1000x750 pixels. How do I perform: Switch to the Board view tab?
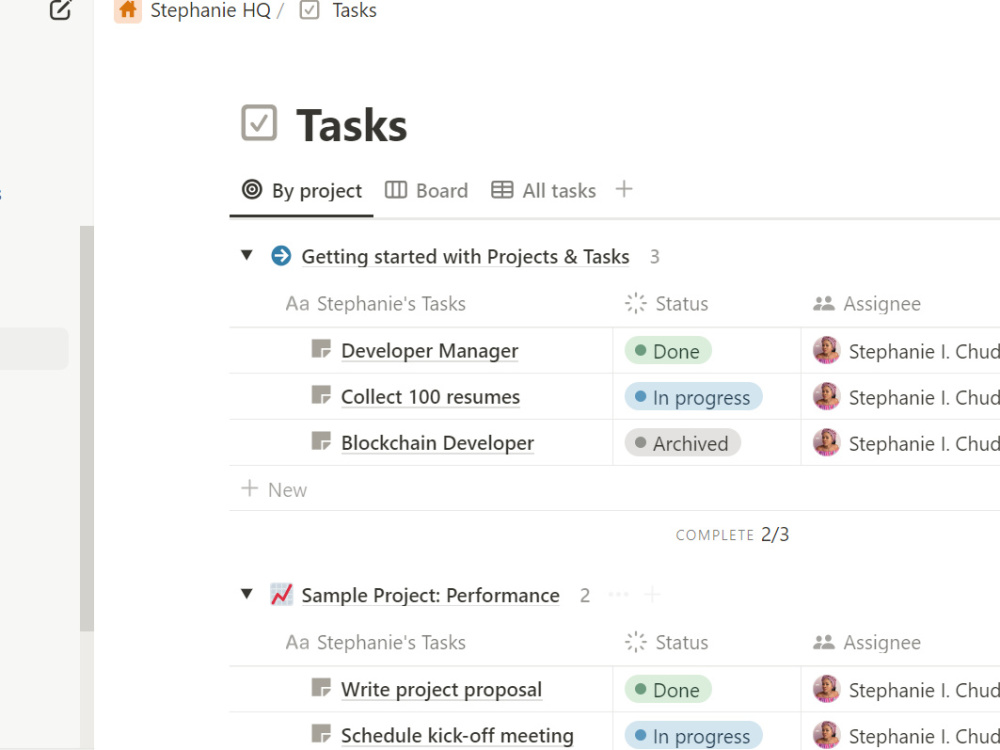[427, 191]
